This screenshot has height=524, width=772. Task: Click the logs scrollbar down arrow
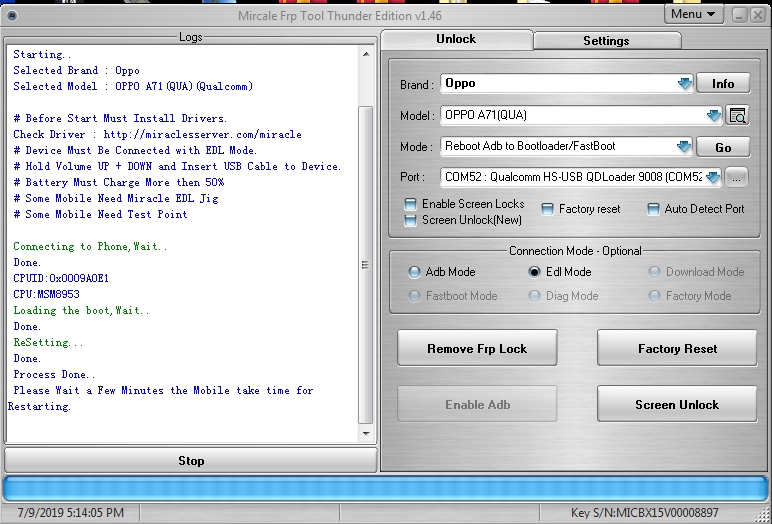[x=366, y=434]
